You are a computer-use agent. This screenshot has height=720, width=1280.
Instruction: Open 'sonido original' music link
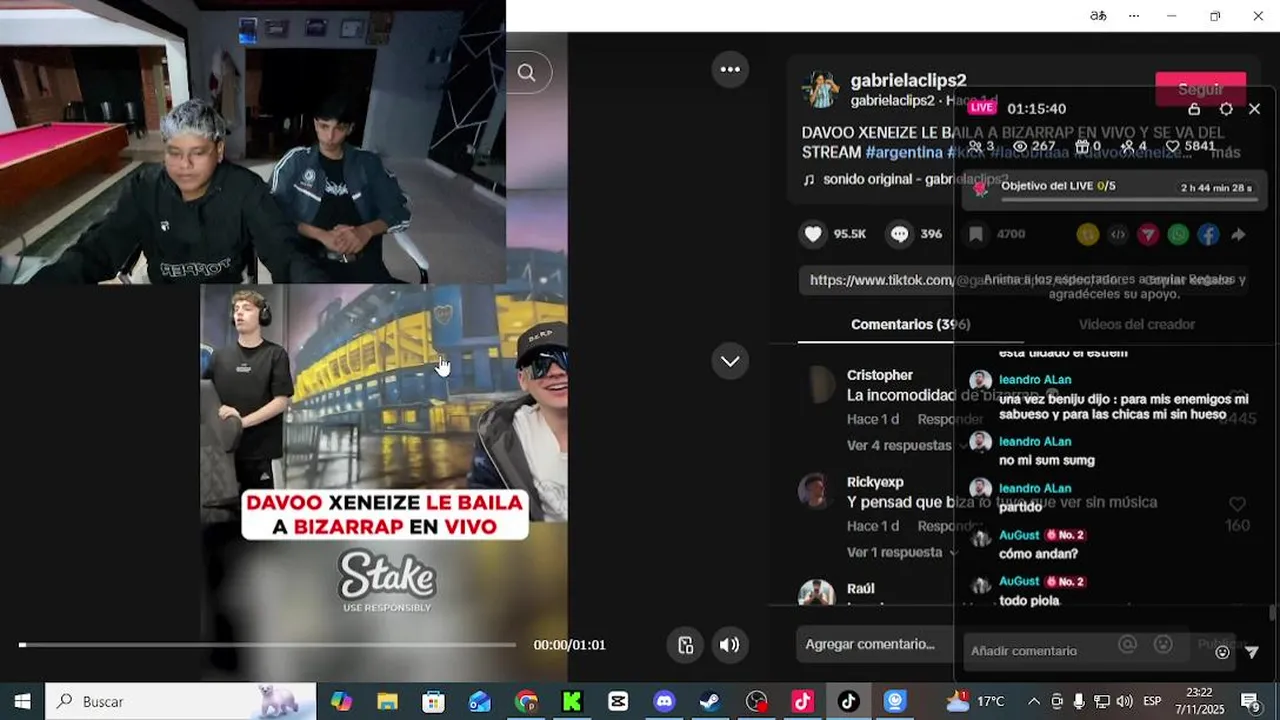[914, 179]
